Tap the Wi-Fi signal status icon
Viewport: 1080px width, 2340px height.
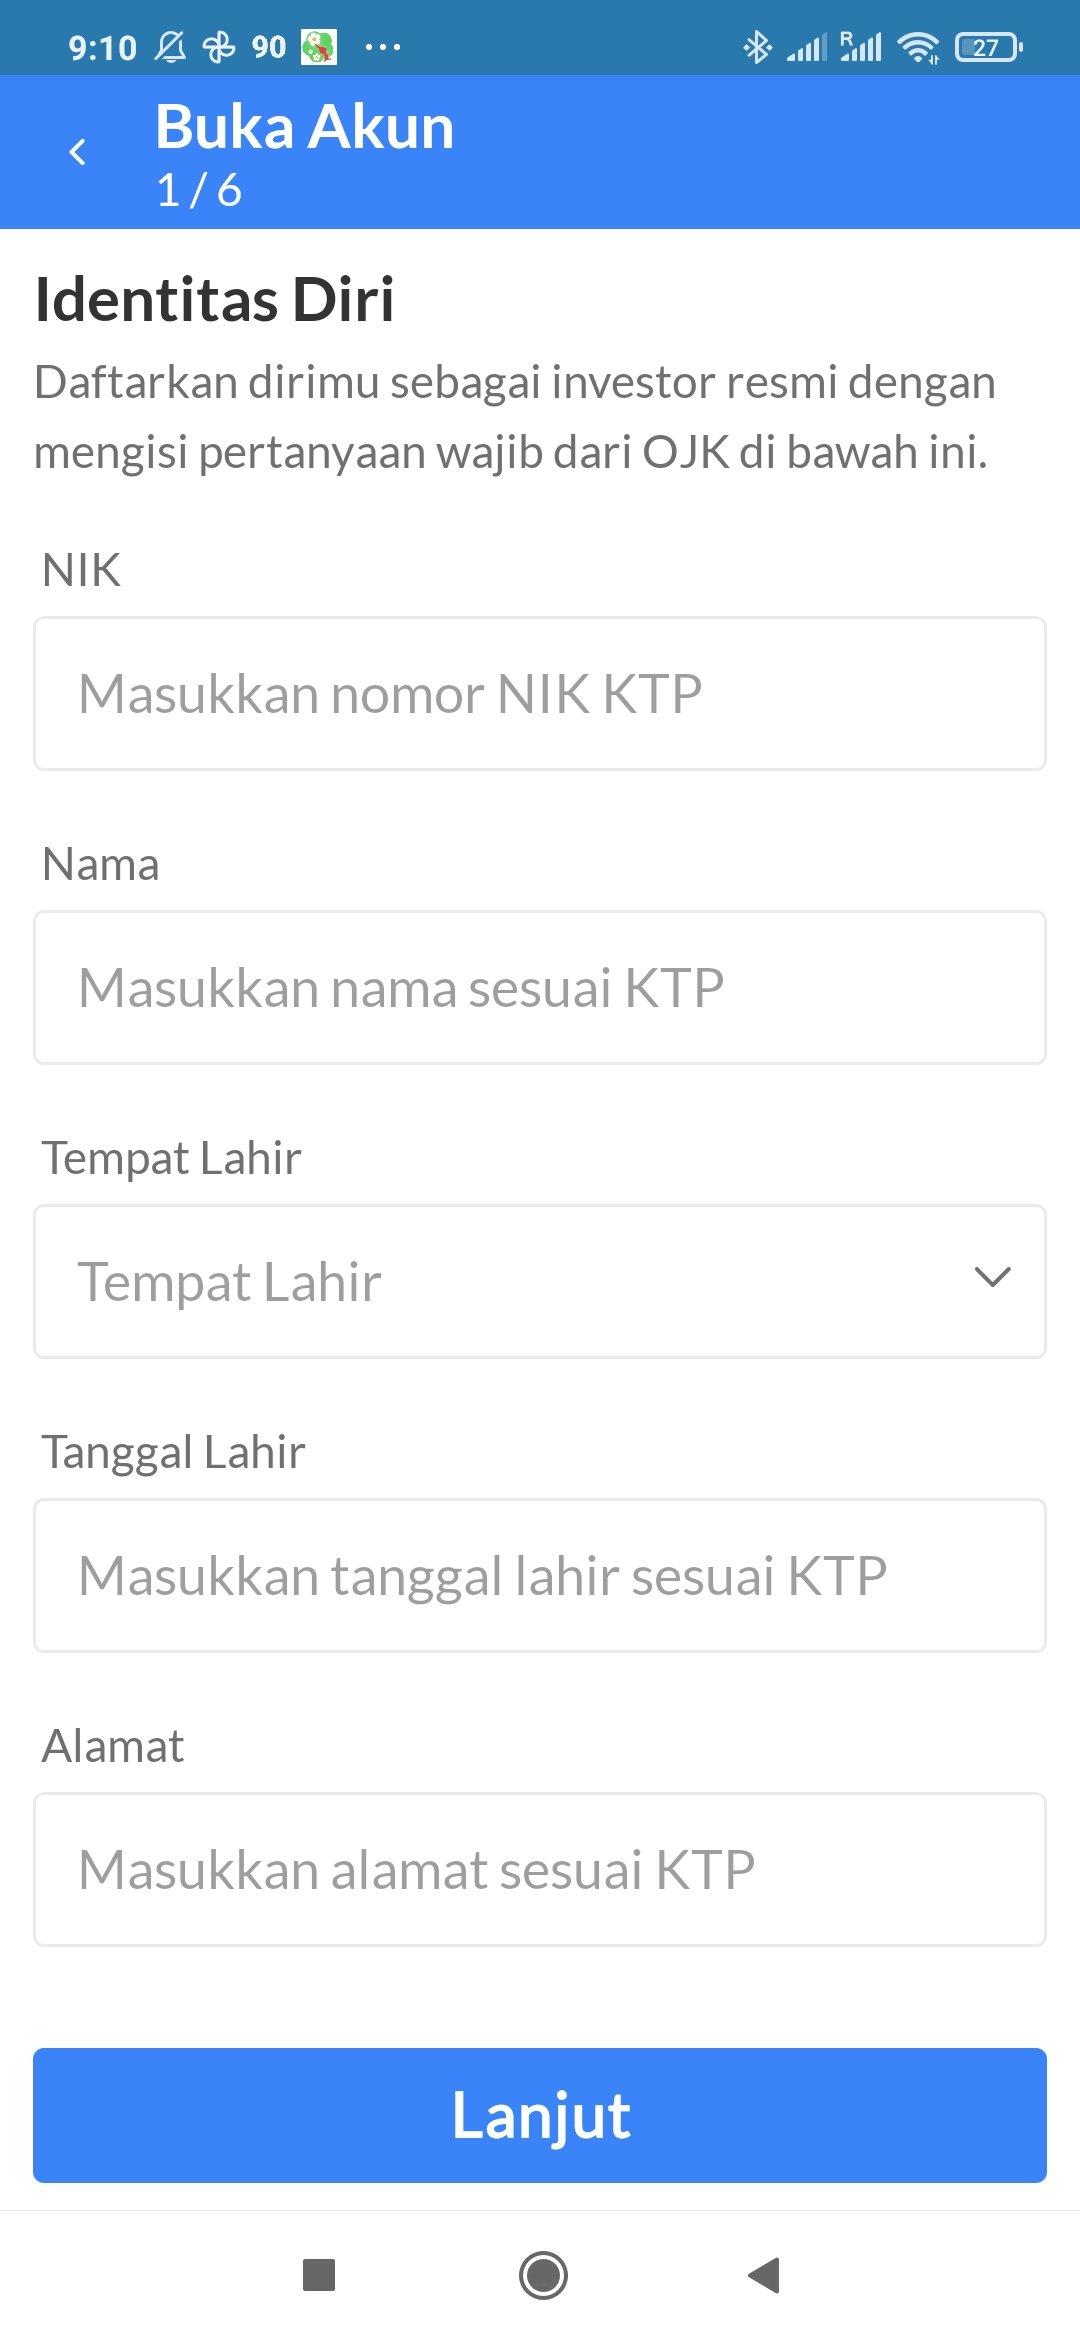point(918,47)
